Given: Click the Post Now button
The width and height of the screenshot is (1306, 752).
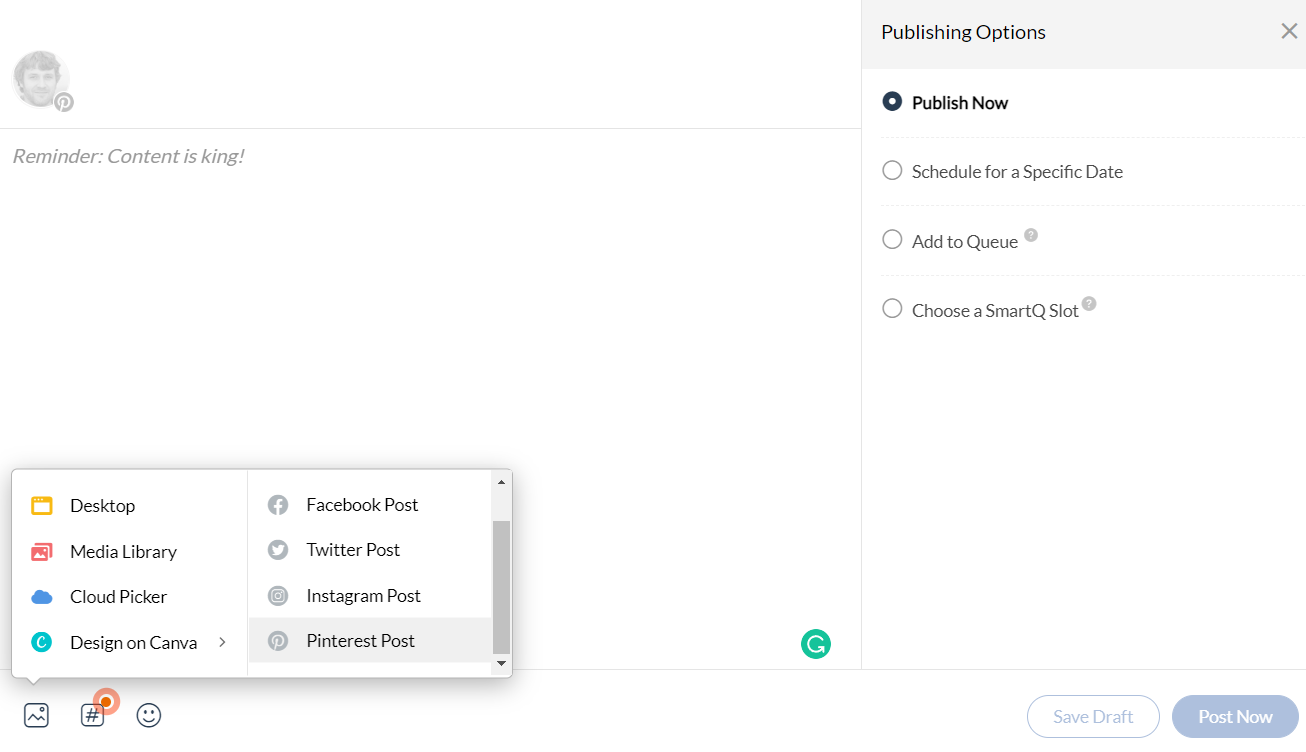Looking at the screenshot, I should 1235,716.
